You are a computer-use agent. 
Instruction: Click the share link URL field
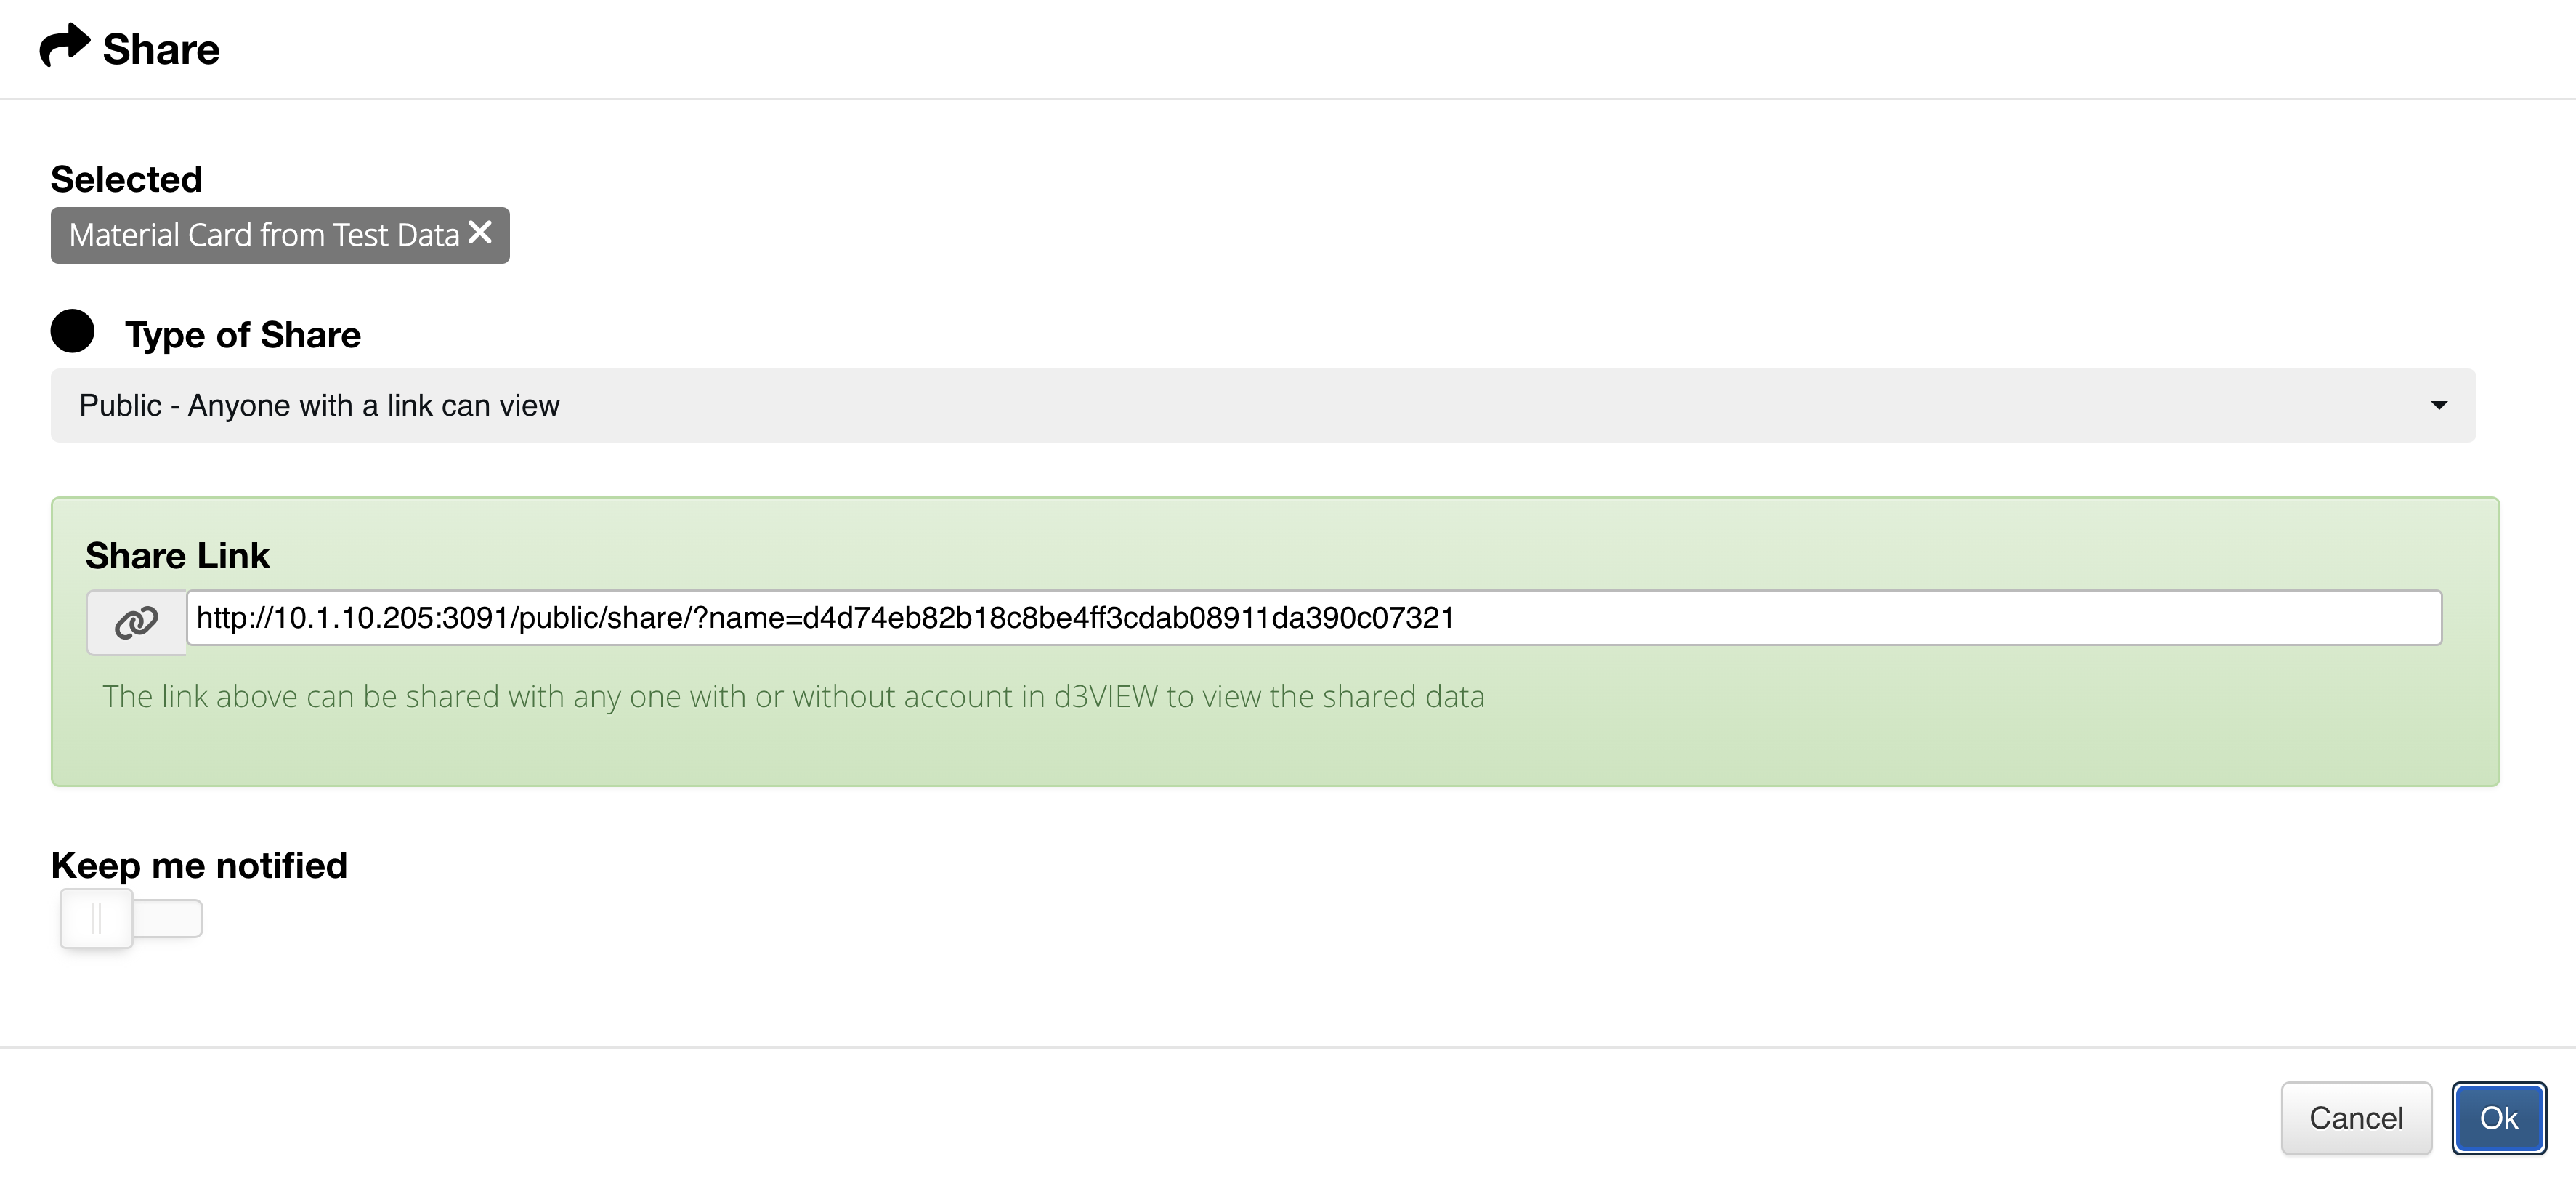click(1314, 618)
